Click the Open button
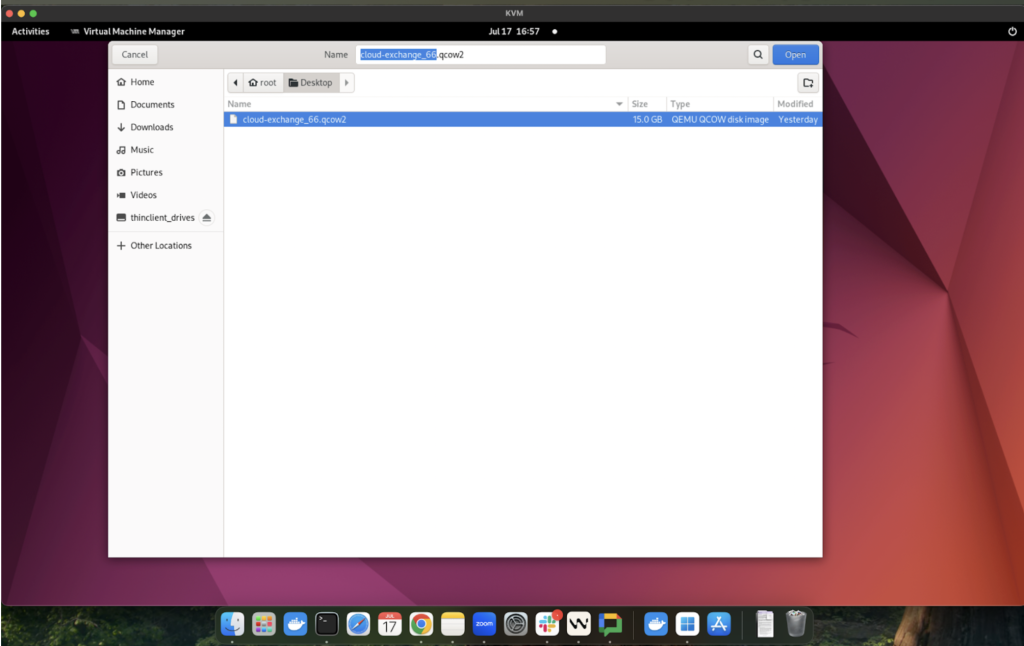 795,55
